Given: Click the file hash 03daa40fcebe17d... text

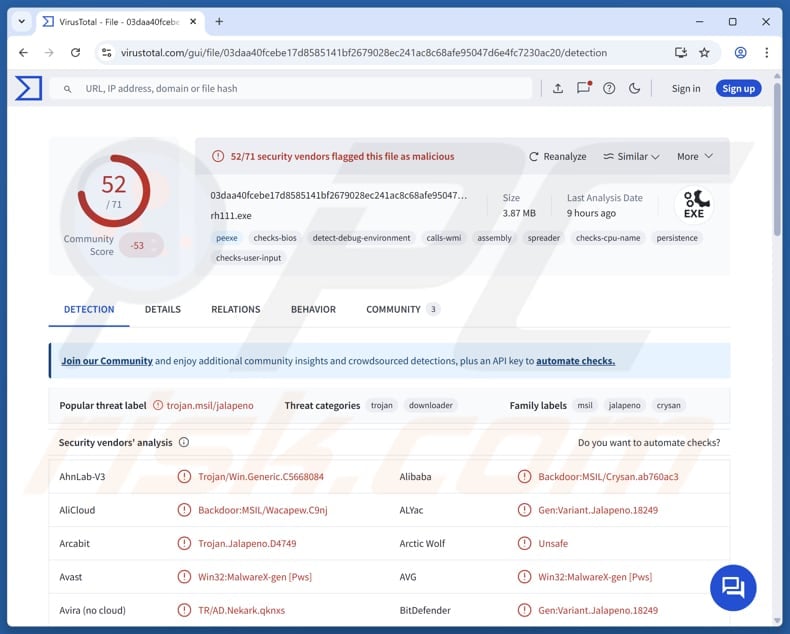Looking at the screenshot, I should point(339,196).
